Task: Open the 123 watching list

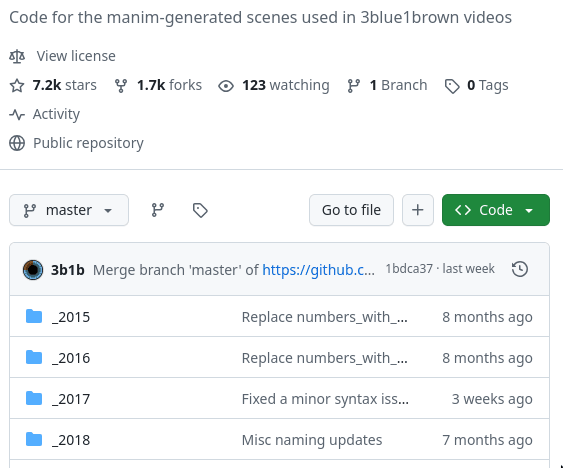Action: (285, 85)
